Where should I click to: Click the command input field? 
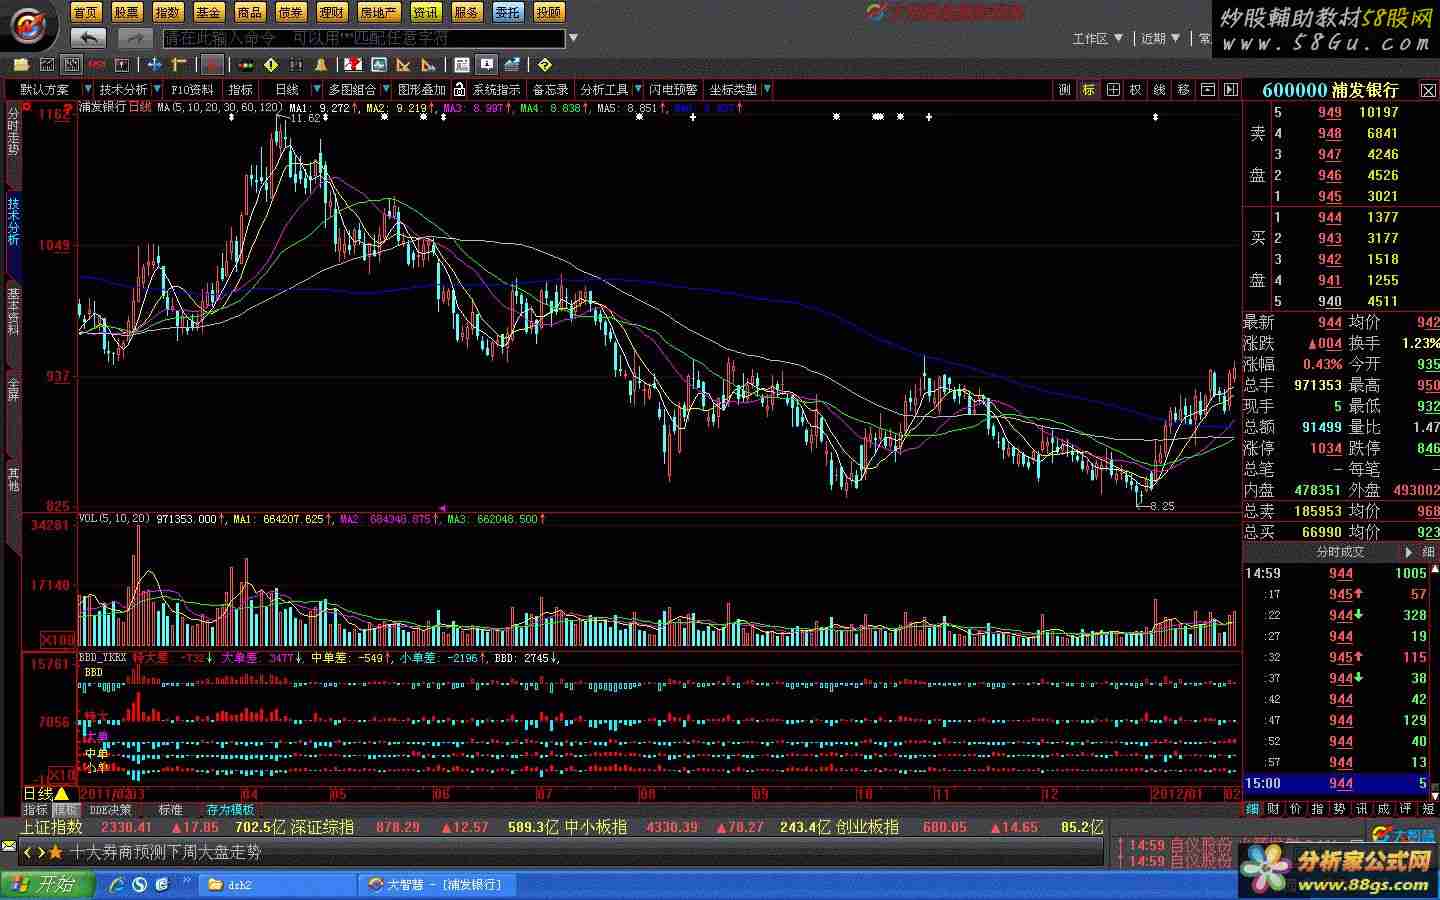[x=364, y=38]
